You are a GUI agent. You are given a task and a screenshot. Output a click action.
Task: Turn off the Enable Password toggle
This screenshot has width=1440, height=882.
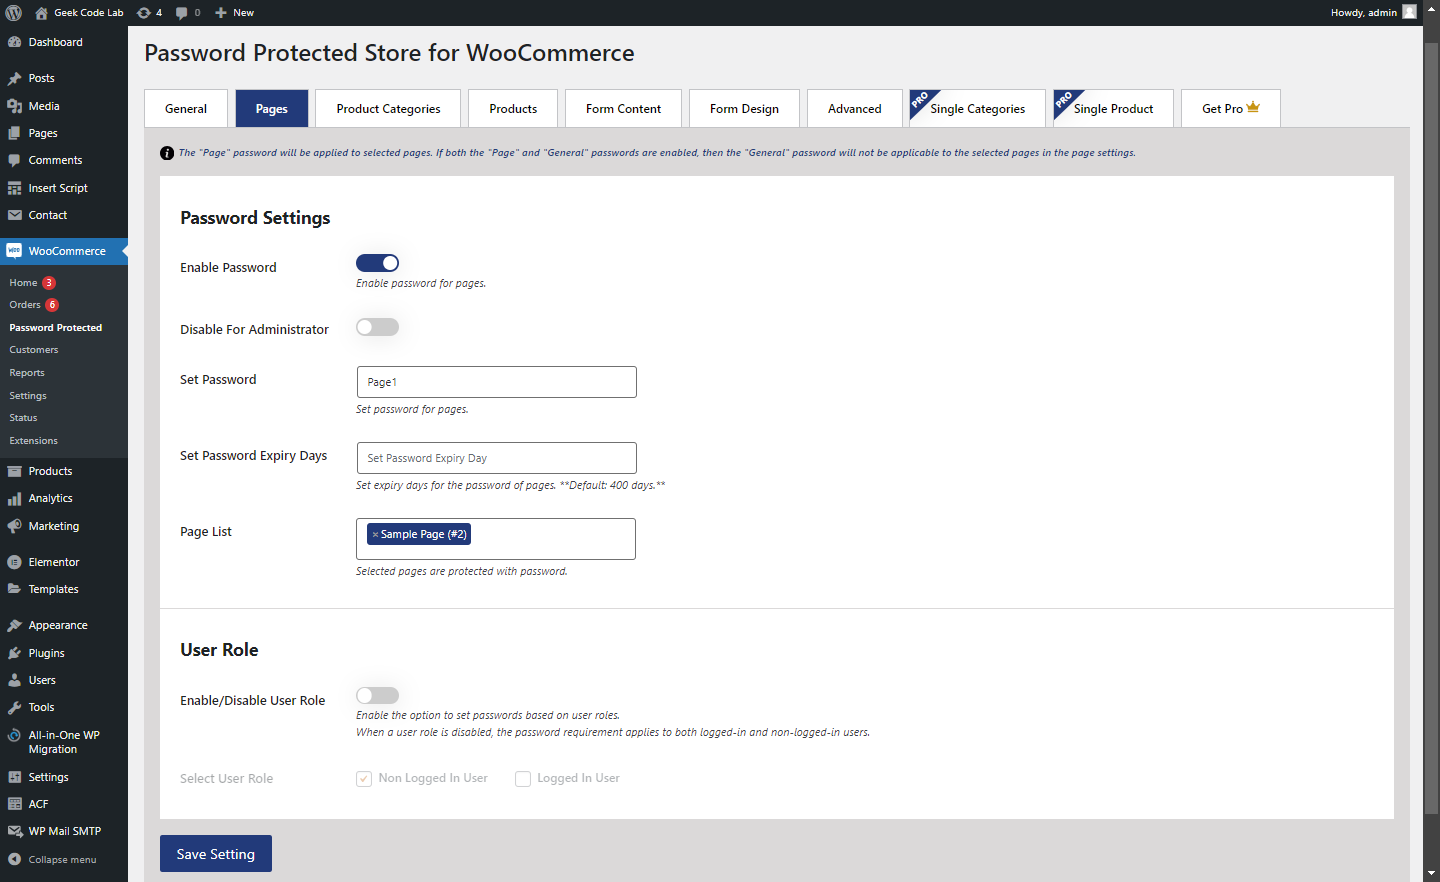(378, 263)
